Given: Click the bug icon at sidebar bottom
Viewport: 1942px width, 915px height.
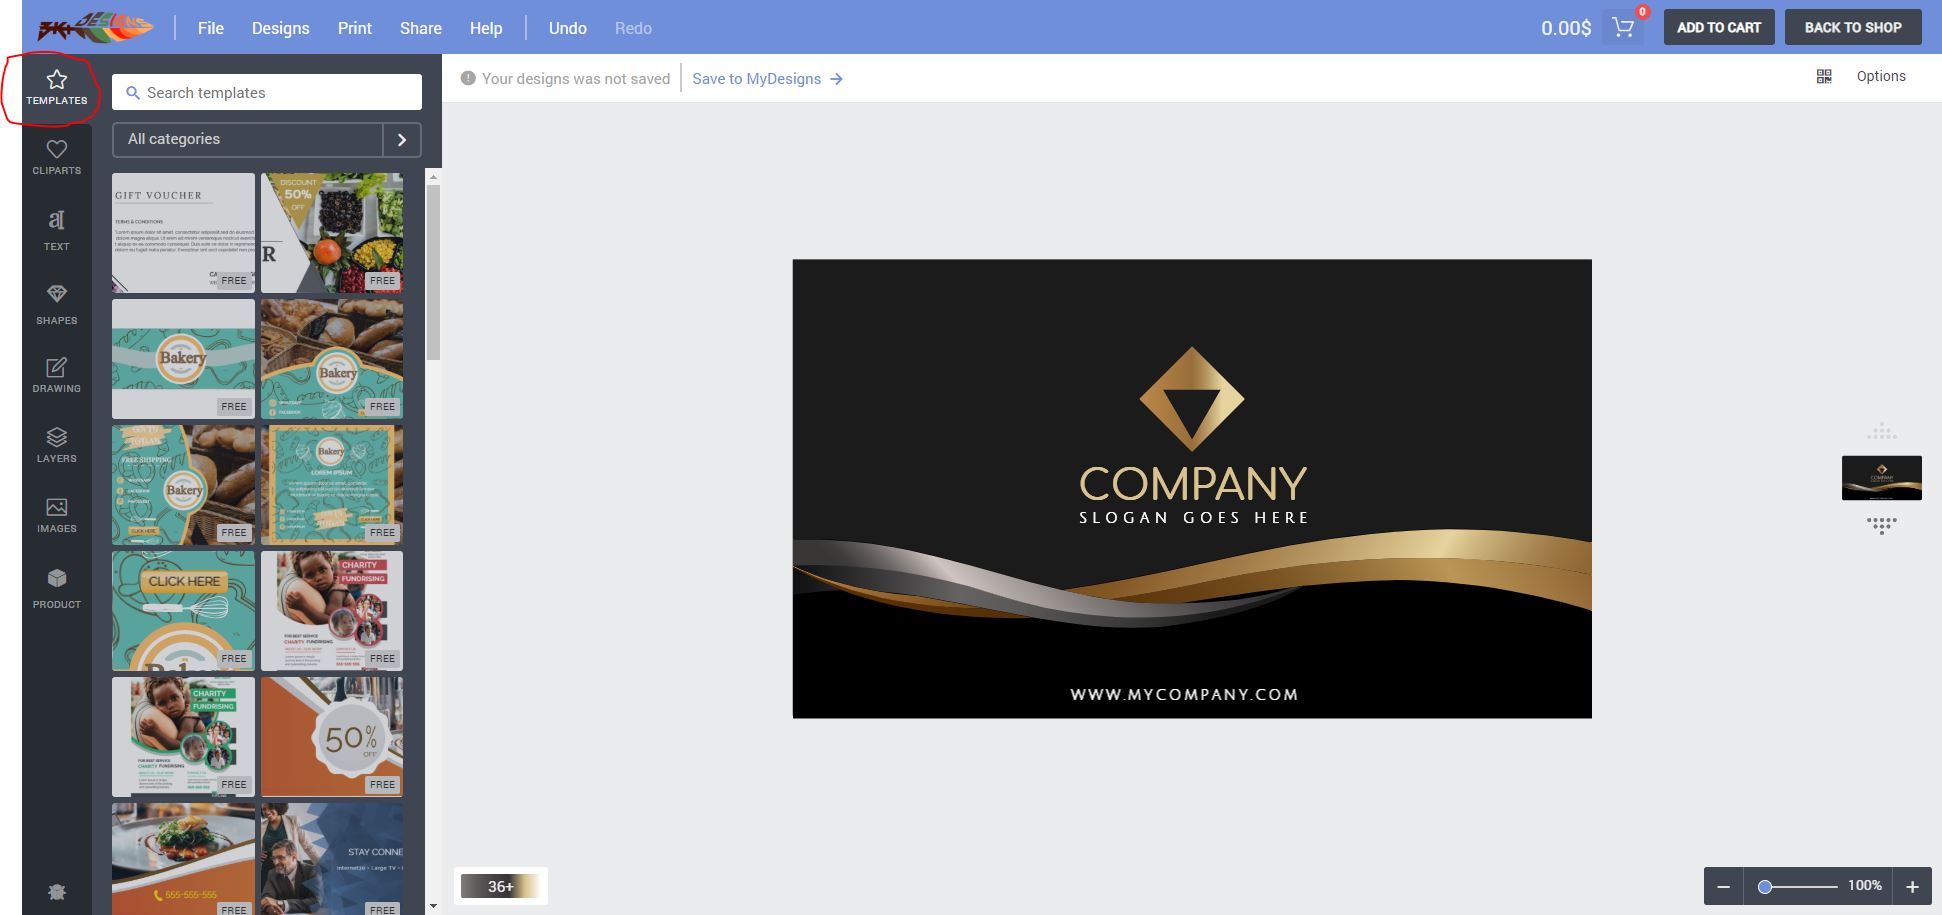Looking at the screenshot, I should [x=57, y=892].
